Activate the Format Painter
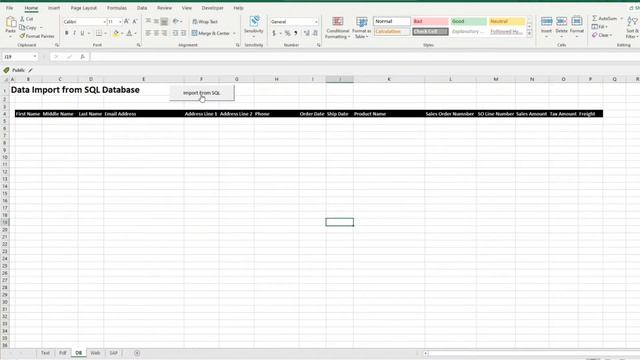This screenshot has height=360, width=640. tap(37, 36)
